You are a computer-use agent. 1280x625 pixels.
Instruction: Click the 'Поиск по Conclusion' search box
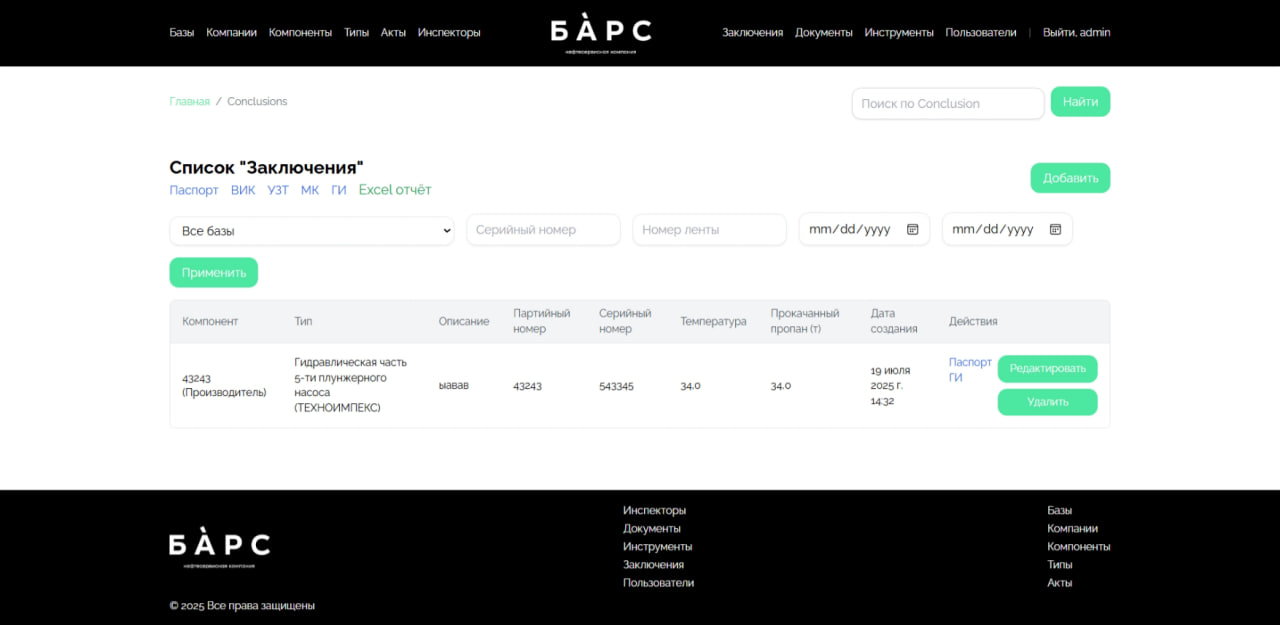coord(947,103)
